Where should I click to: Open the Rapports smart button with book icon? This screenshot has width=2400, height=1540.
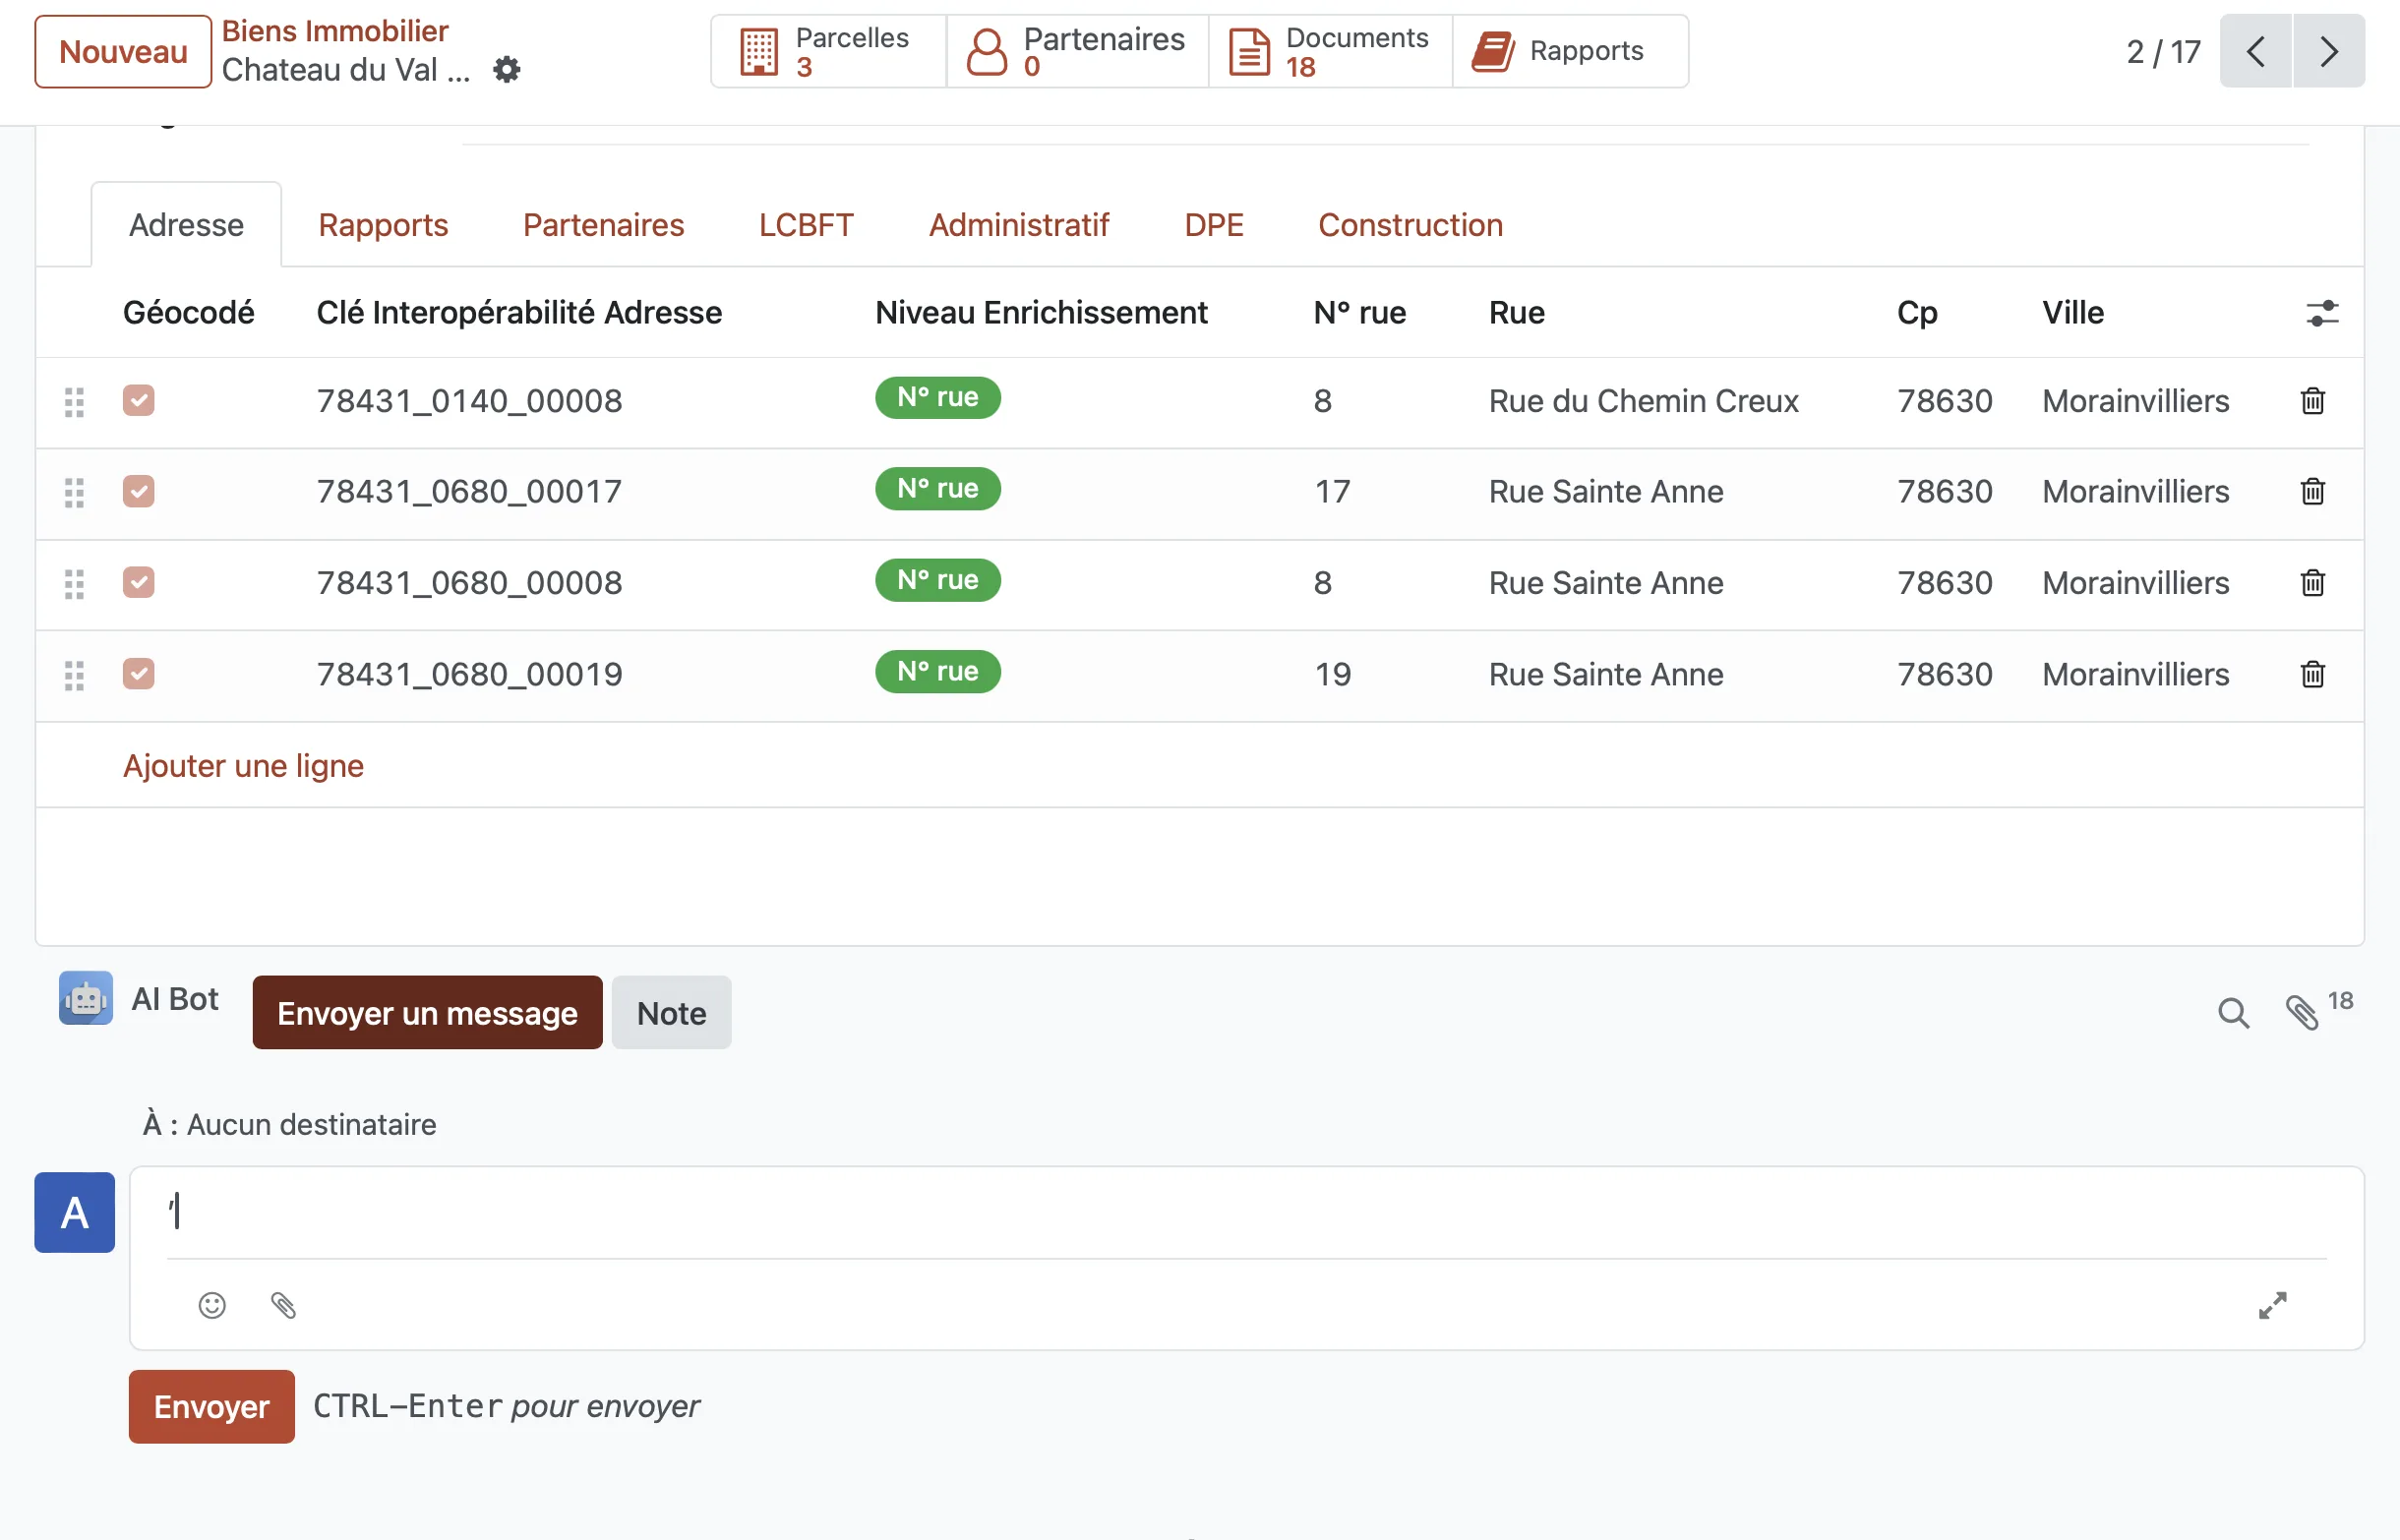[1570, 51]
